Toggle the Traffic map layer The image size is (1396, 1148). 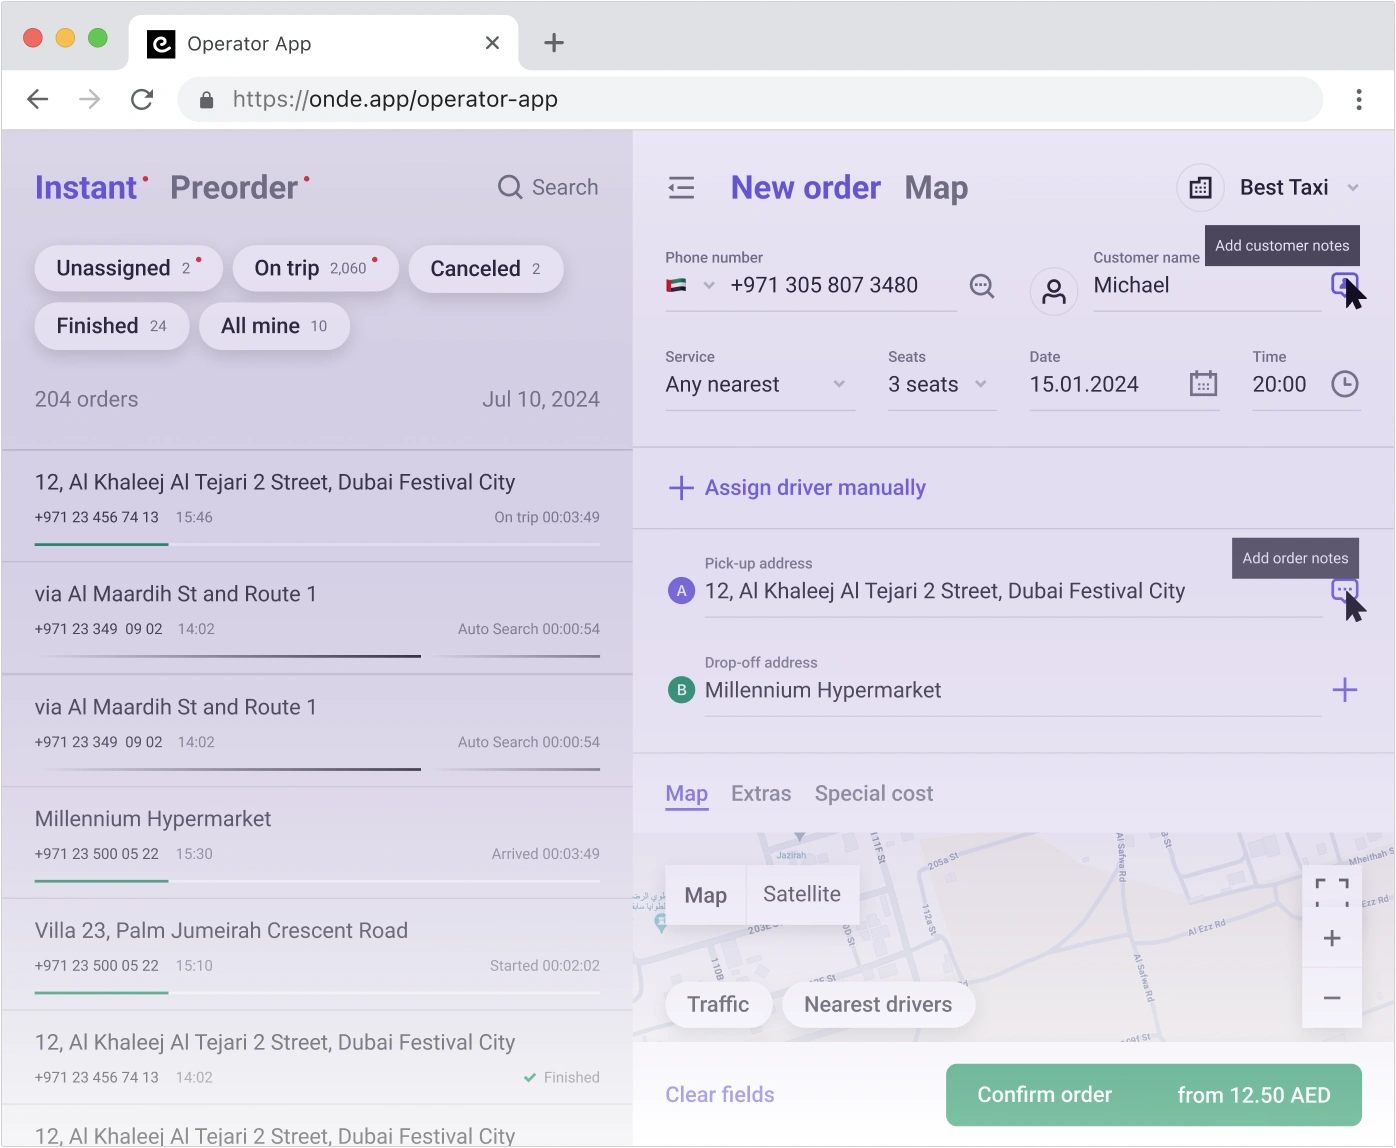pyautogui.click(x=718, y=1004)
